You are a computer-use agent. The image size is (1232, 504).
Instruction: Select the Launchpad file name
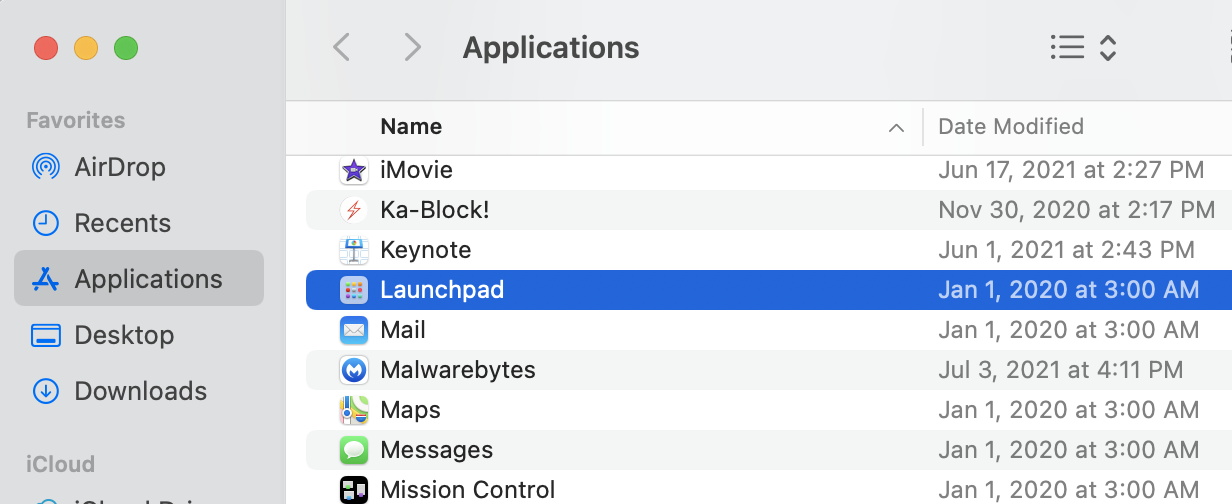[x=442, y=290]
